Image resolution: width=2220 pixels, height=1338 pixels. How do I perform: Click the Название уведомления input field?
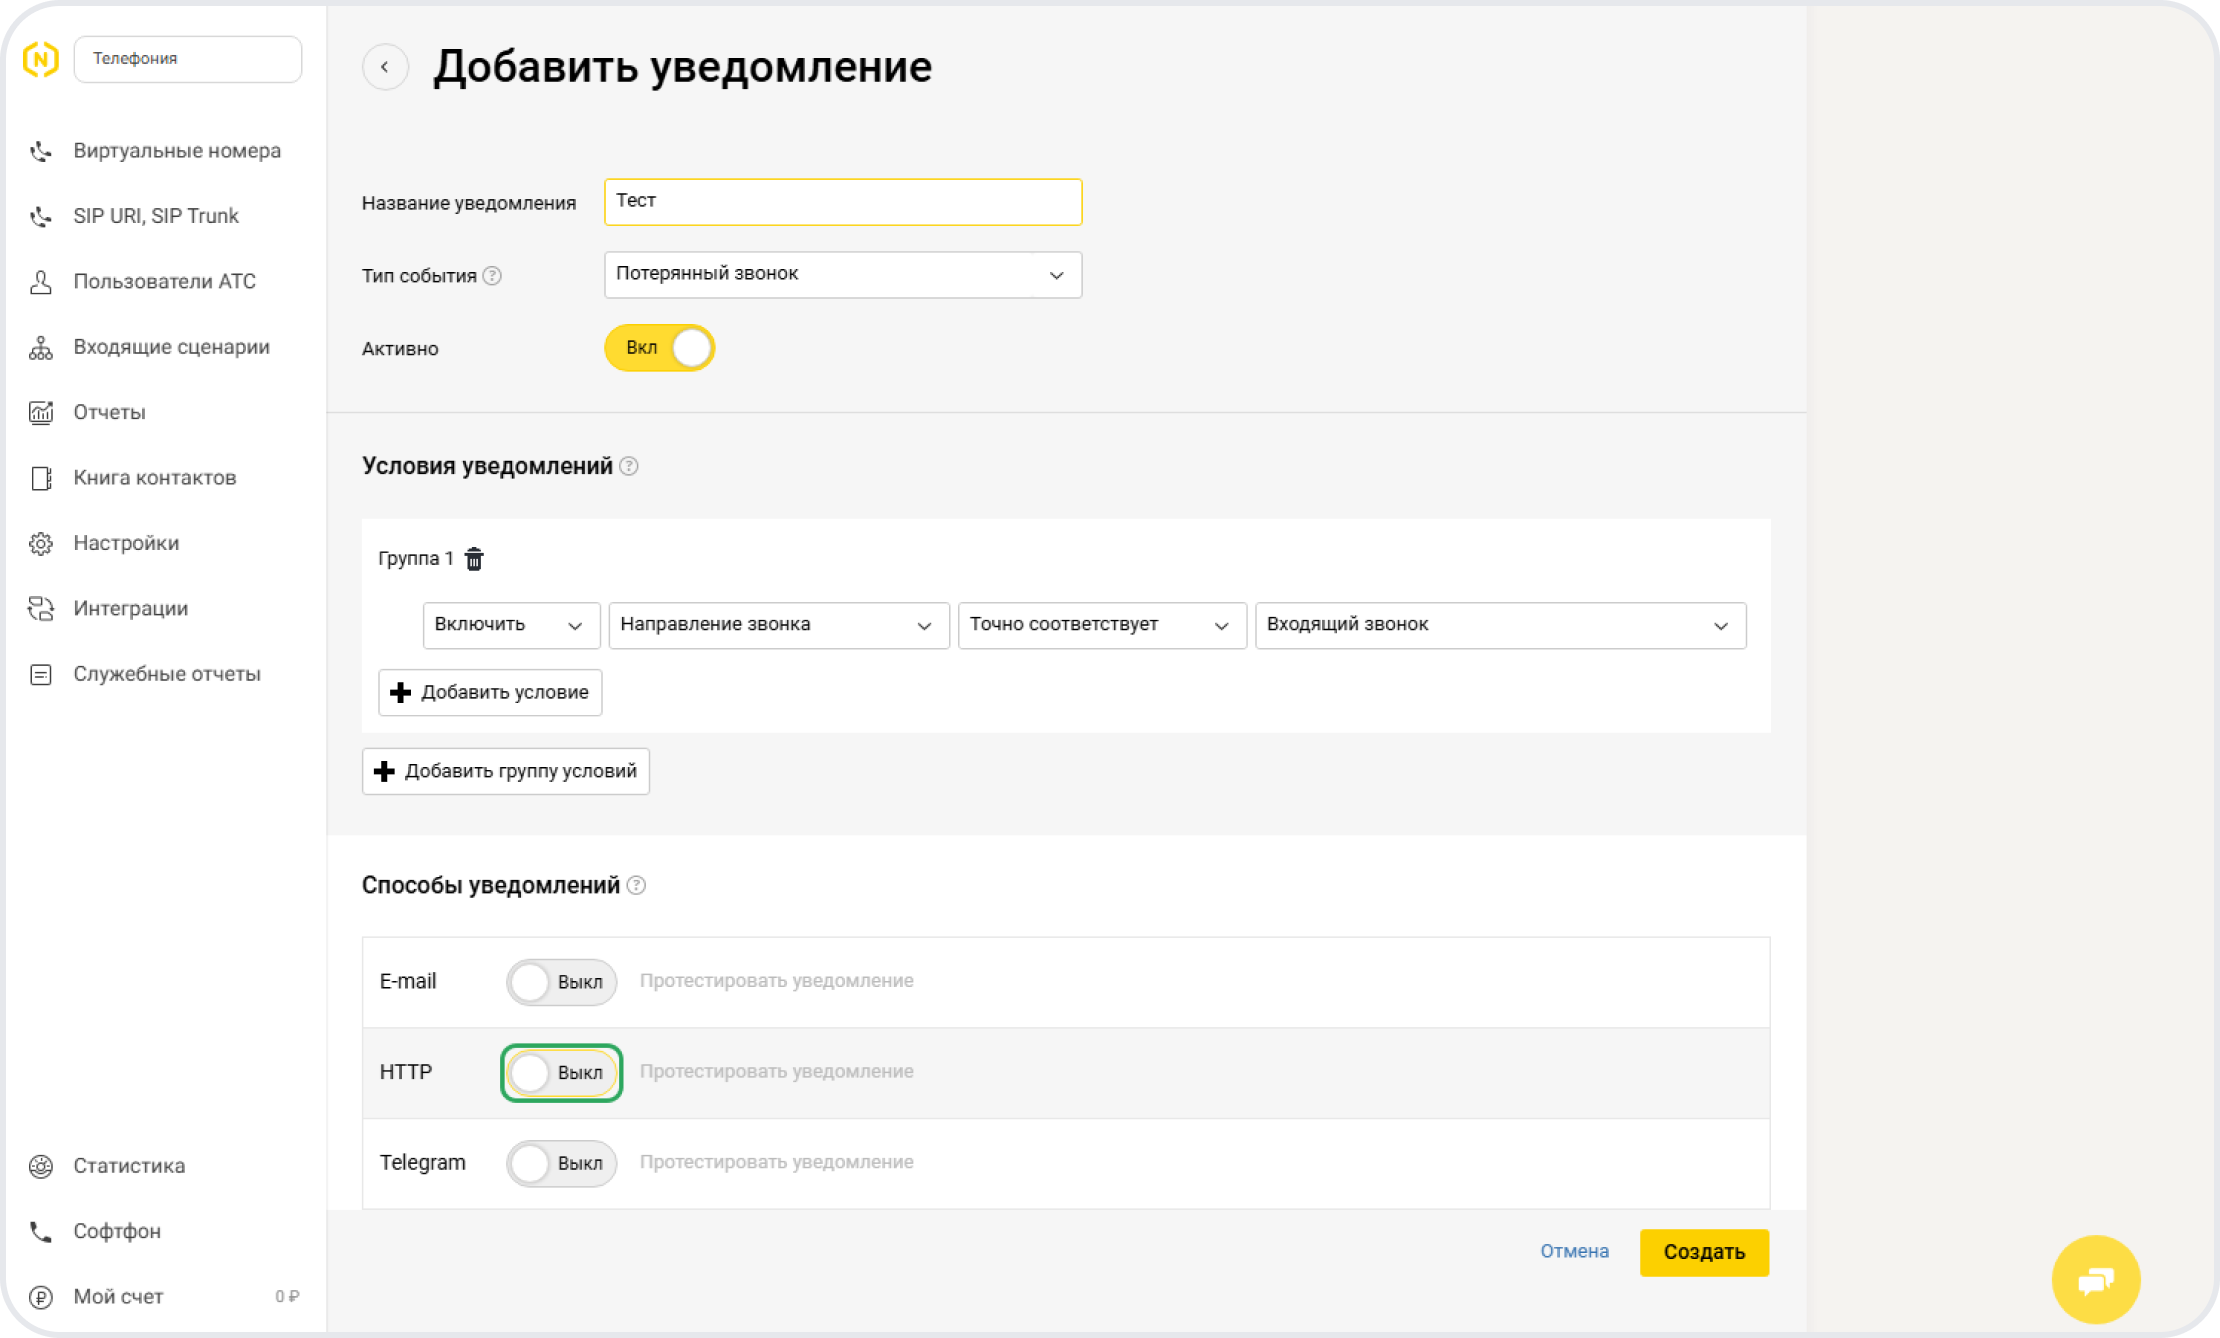[x=842, y=202]
